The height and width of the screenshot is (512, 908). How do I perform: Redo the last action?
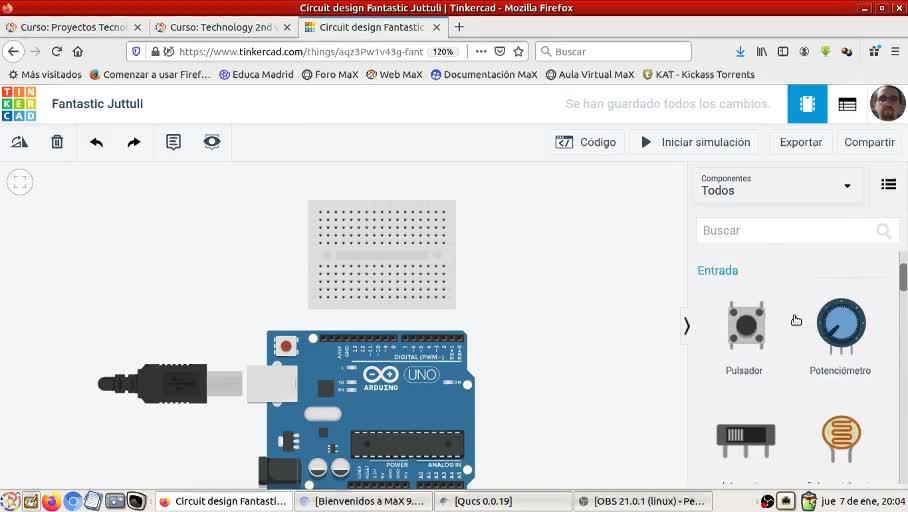[x=134, y=142]
